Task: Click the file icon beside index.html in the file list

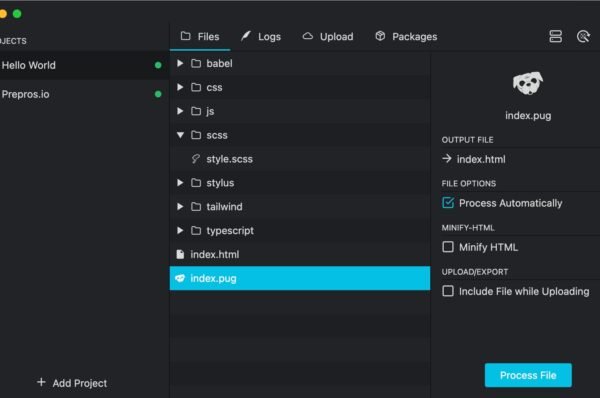Action: [180, 254]
